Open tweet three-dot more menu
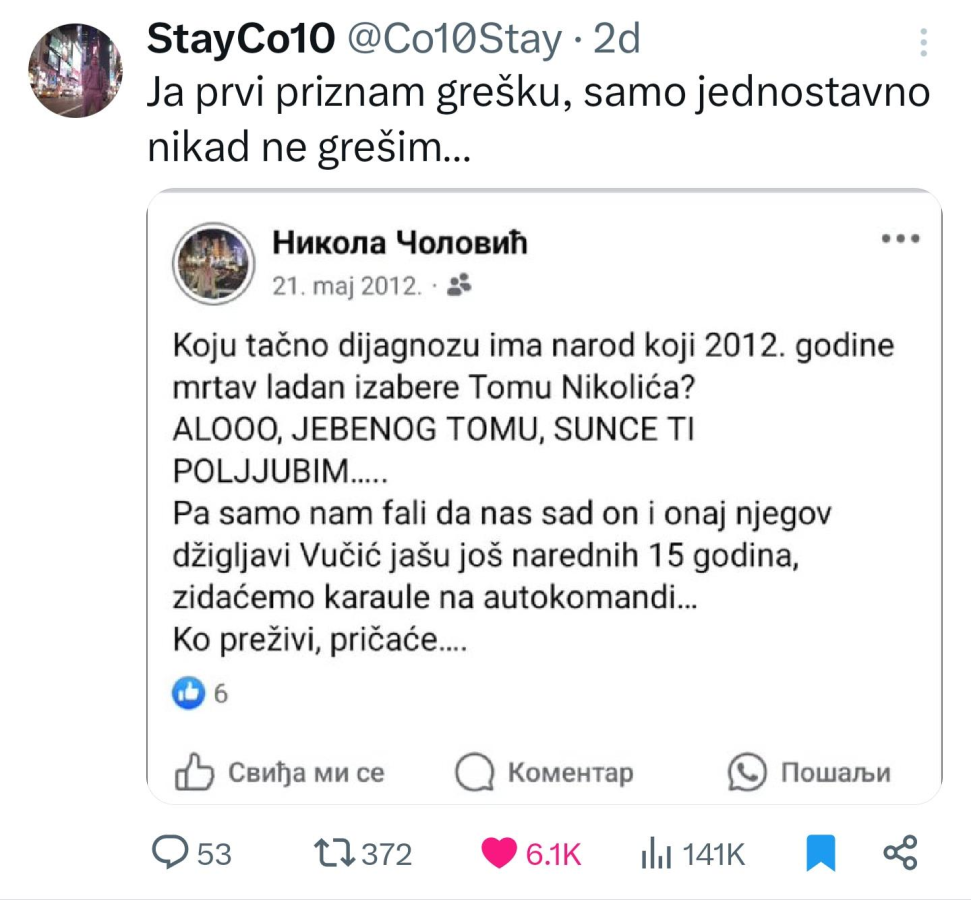The width and height of the screenshot is (971, 900). (x=924, y=42)
